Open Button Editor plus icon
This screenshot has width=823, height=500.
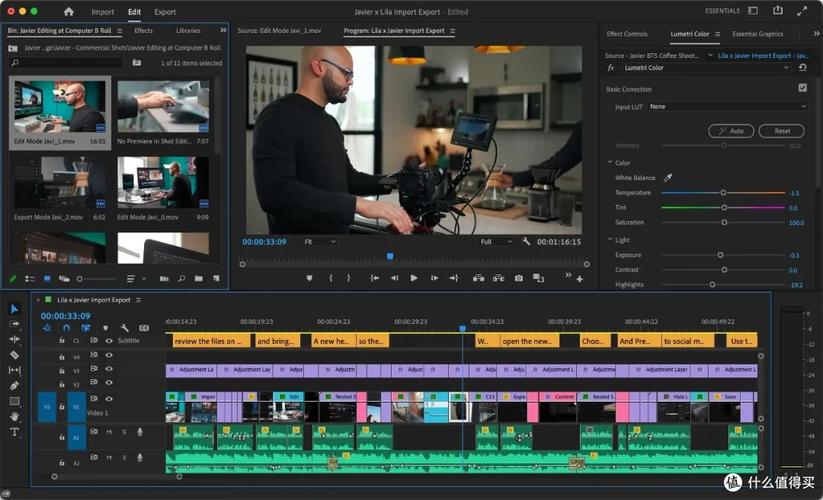[x=579, y=279]
